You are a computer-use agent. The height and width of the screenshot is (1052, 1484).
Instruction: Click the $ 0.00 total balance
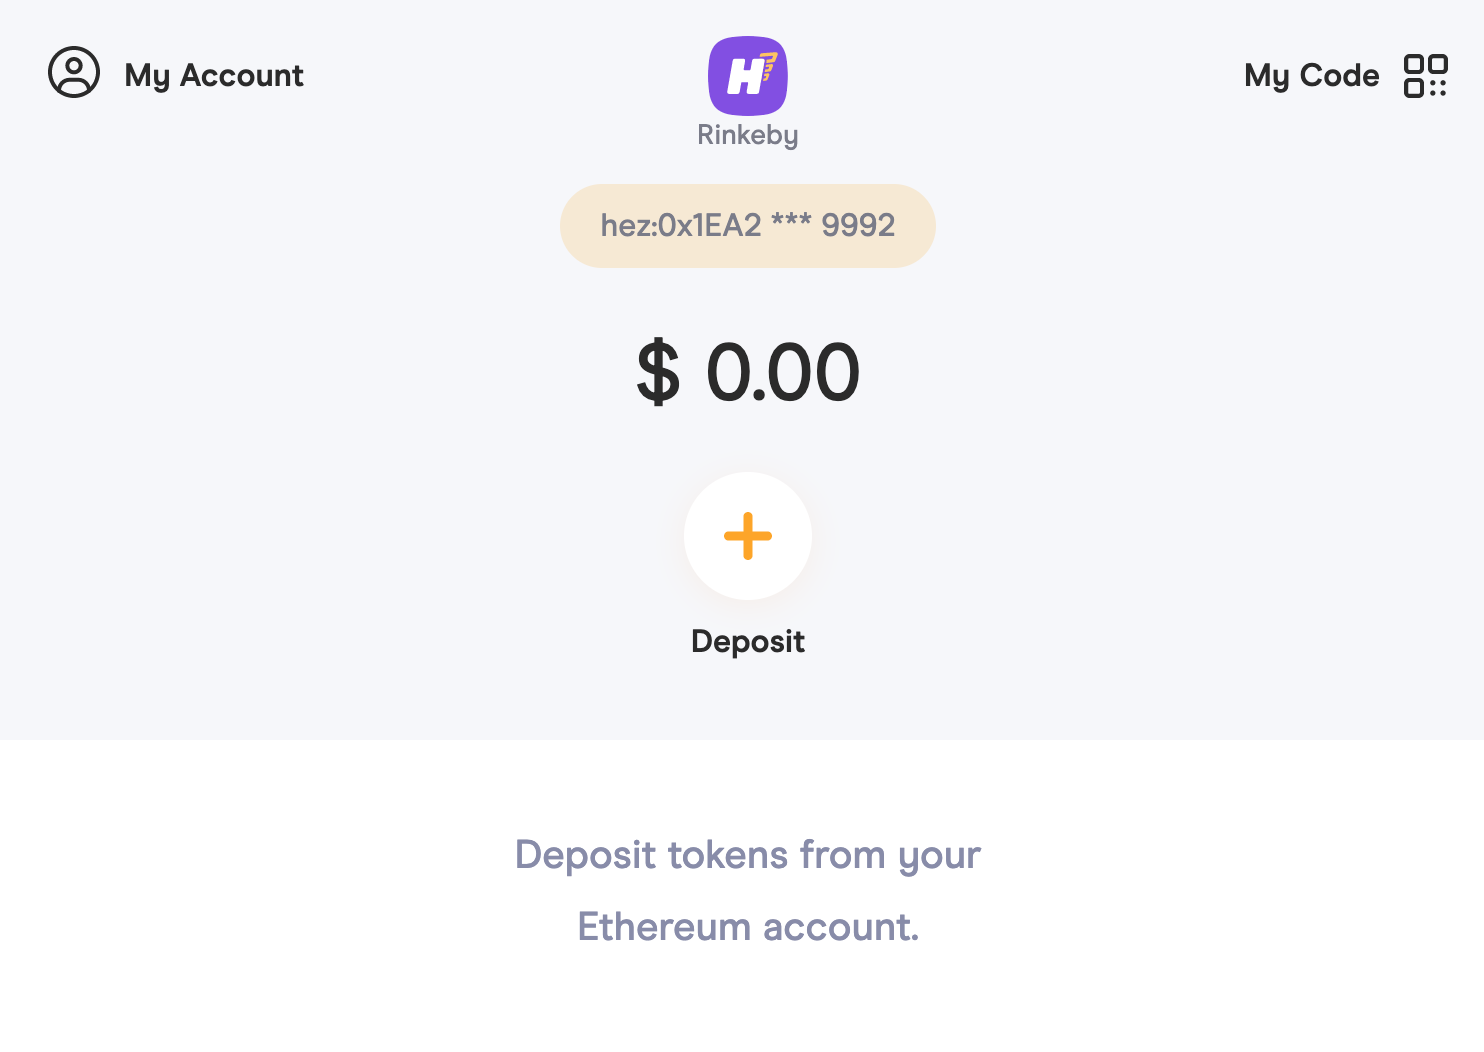[748, 373]
